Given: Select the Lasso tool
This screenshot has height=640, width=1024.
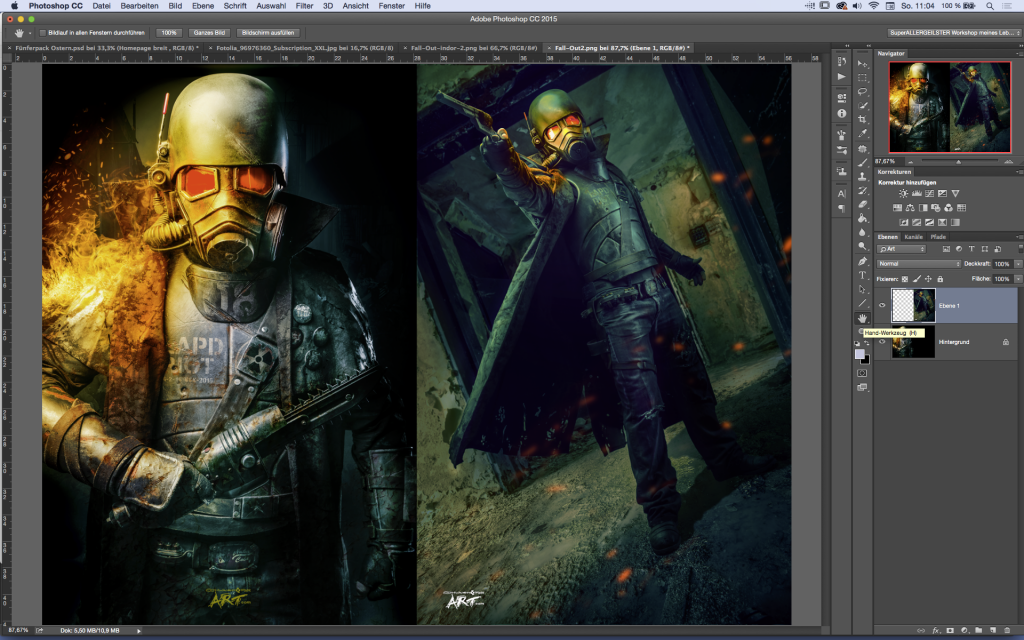Looking at the screenshot, I should pyautogui.click(x=862, y=91).
